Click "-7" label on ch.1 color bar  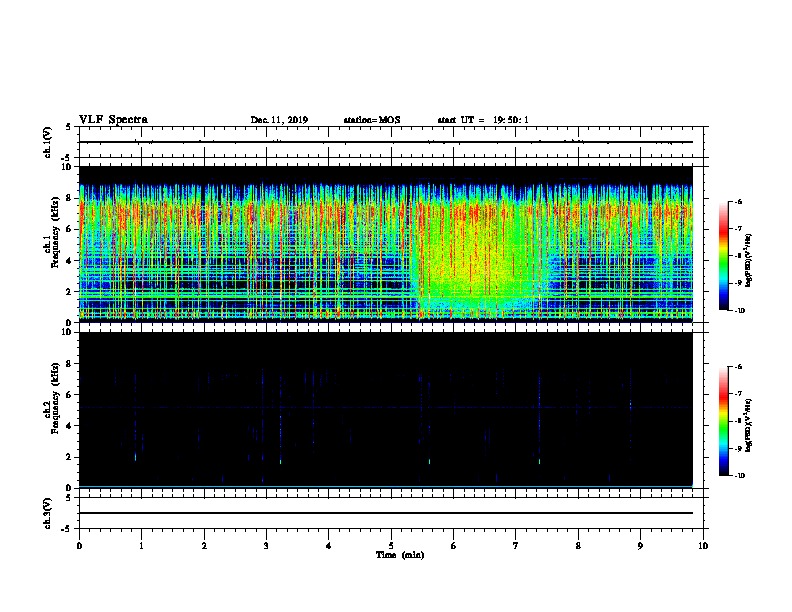(x=738, y=228)
